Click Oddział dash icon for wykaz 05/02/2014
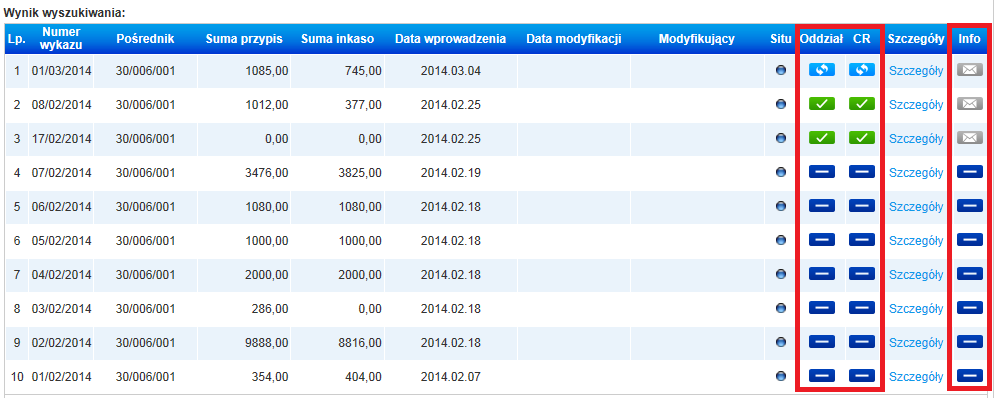 coord(822,241)
